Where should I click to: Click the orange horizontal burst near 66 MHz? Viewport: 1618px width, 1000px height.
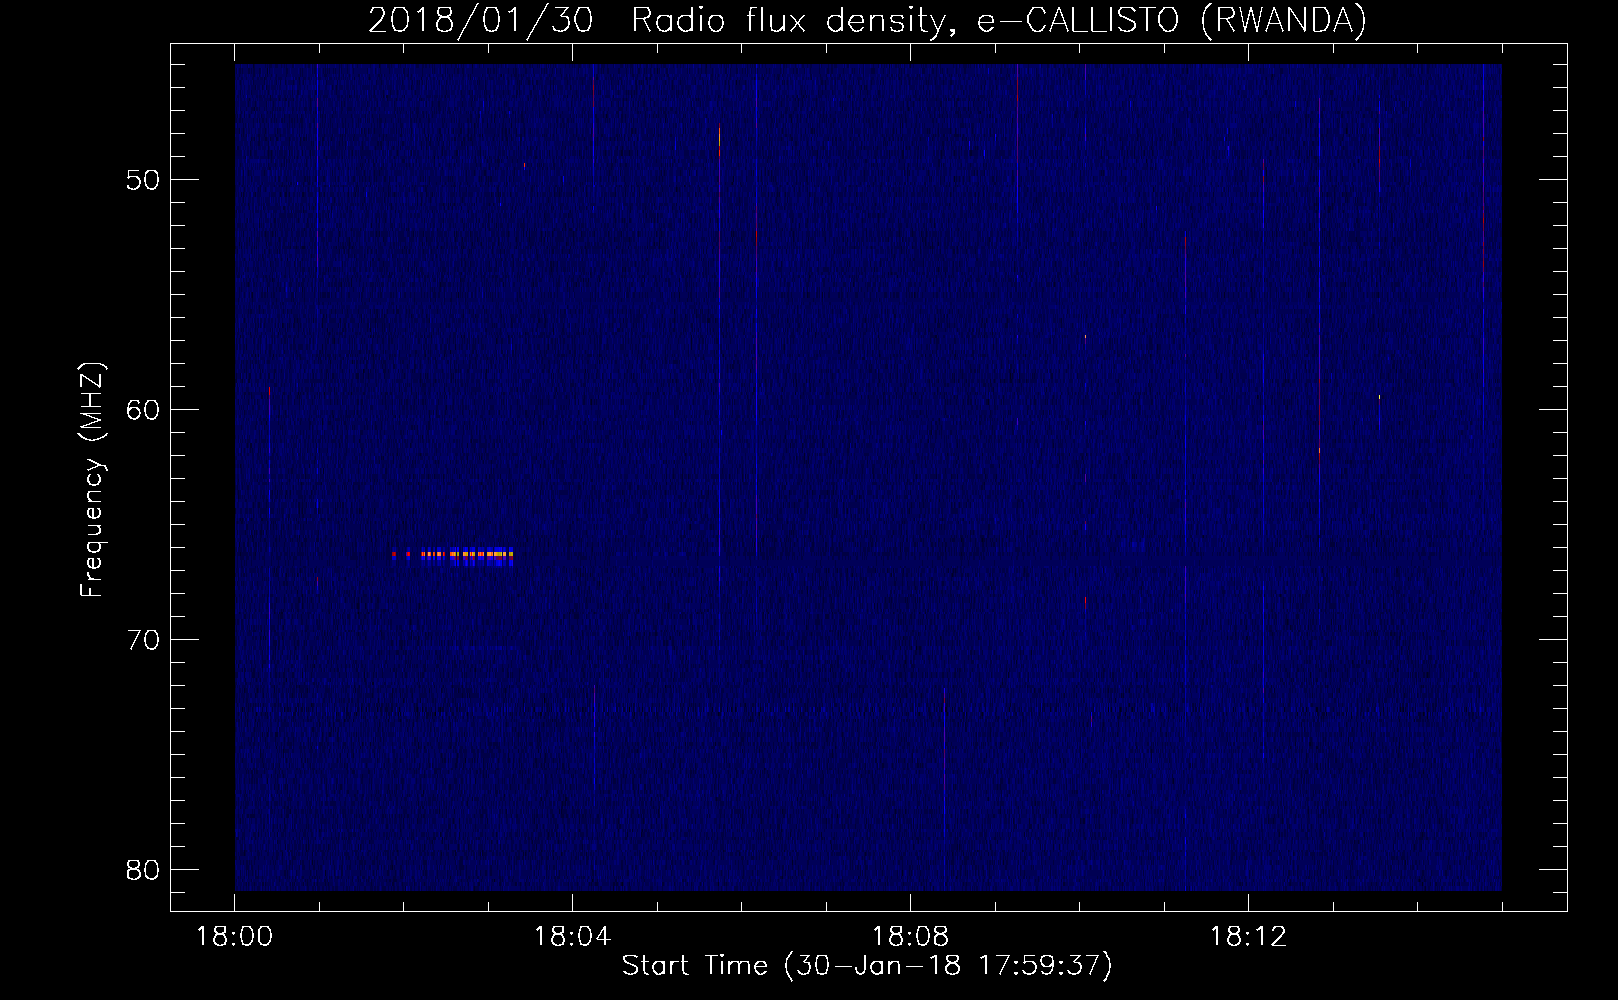(x=453, y=554)
